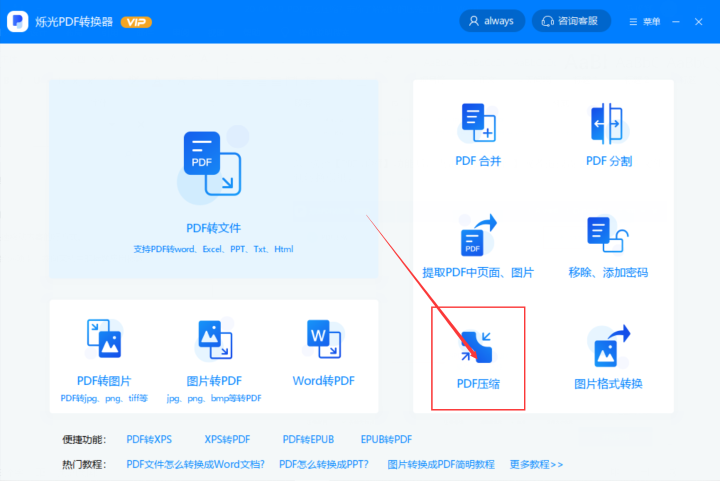Choose the 图片转PDF icon
This screenshot has height=481, width=720.
[215, 340]
